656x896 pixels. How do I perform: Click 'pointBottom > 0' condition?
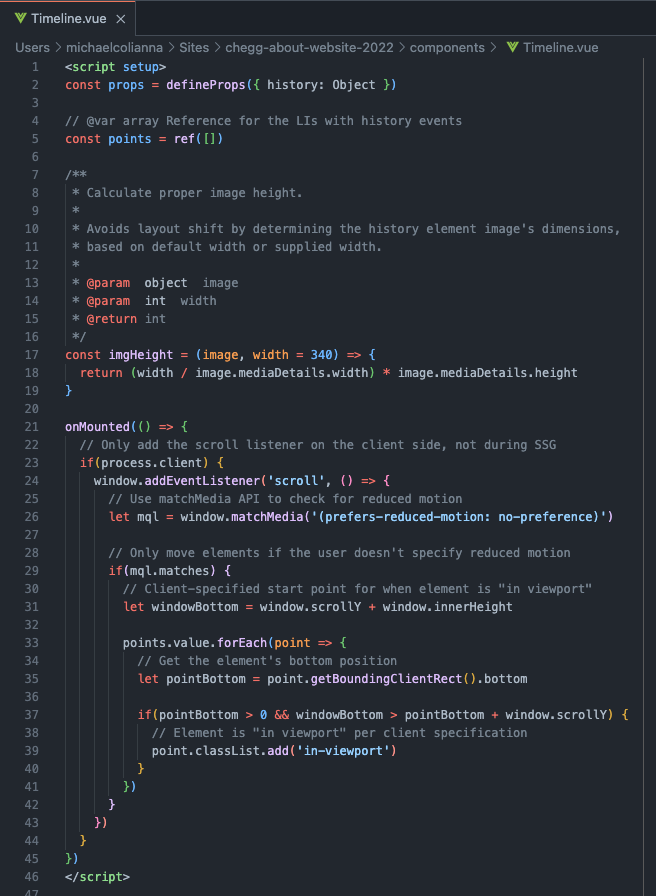[x=213, y=715]
